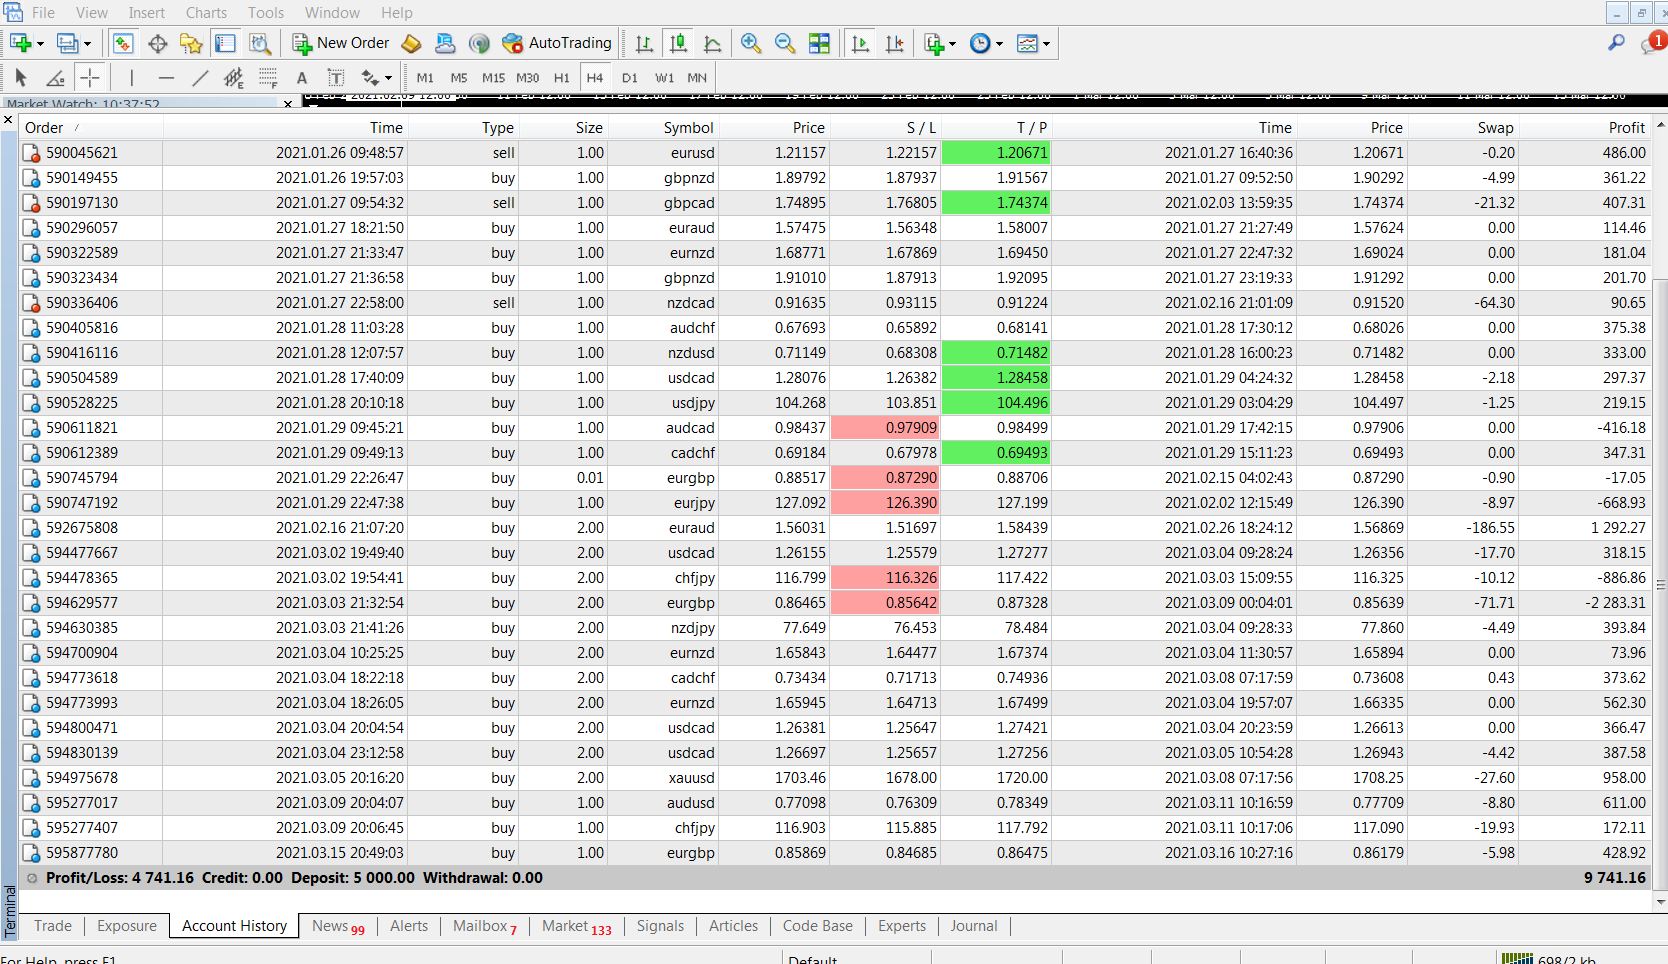Click the history scrollbar down arrow
This screenshot has height=964, width=1668.
click(1661, 902)
